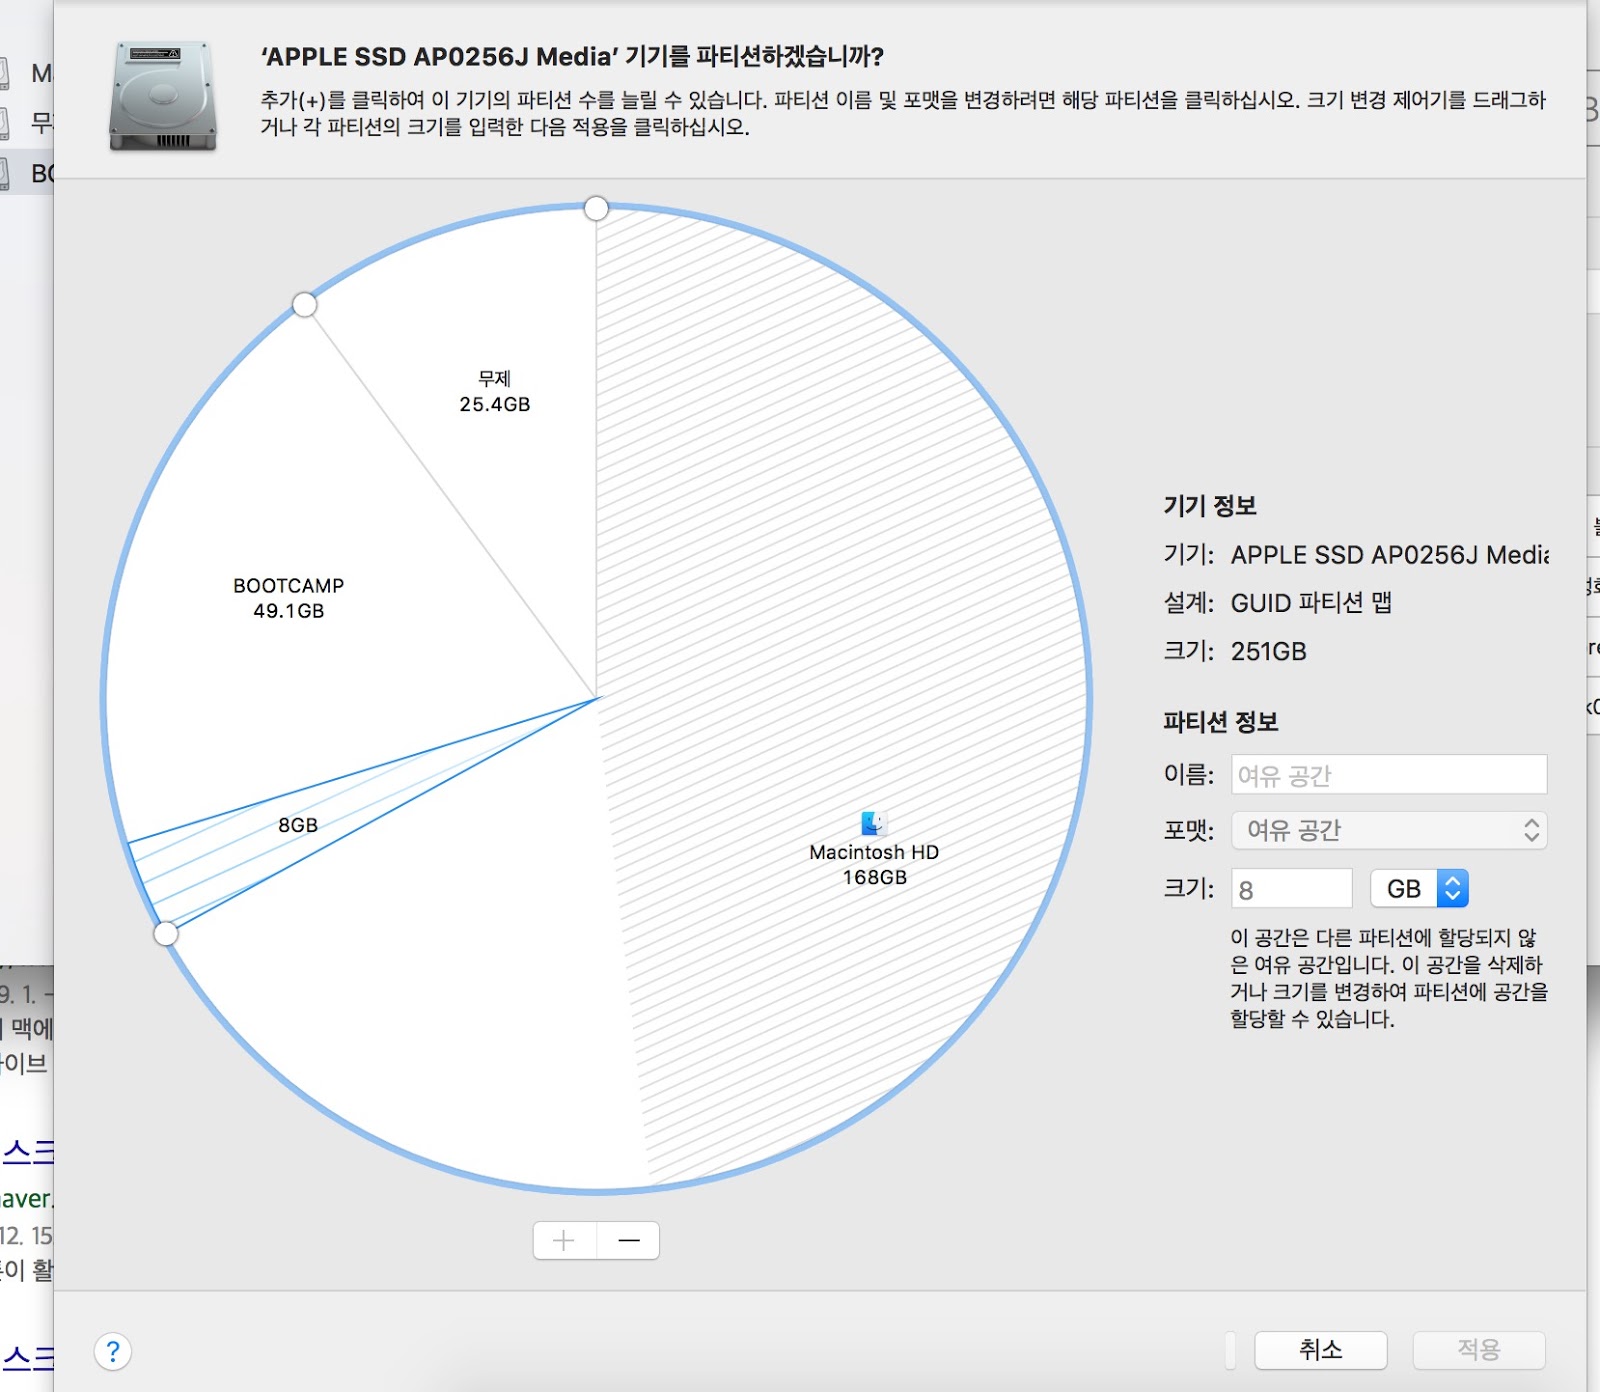This screenshot has height=1392, width=1600.
Task: Click the 취소 cancel button
Action: (1320, 1350)
